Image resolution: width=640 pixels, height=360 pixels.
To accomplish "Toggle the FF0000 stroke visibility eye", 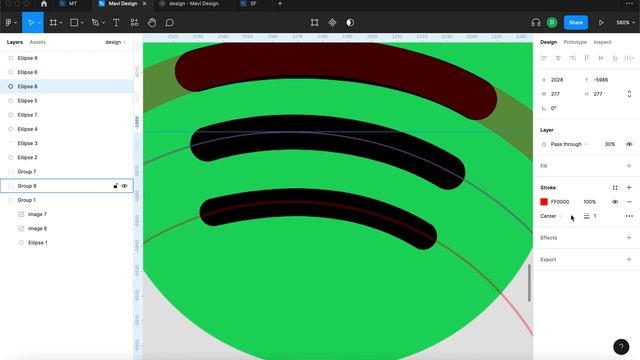I will click(615, 202).
